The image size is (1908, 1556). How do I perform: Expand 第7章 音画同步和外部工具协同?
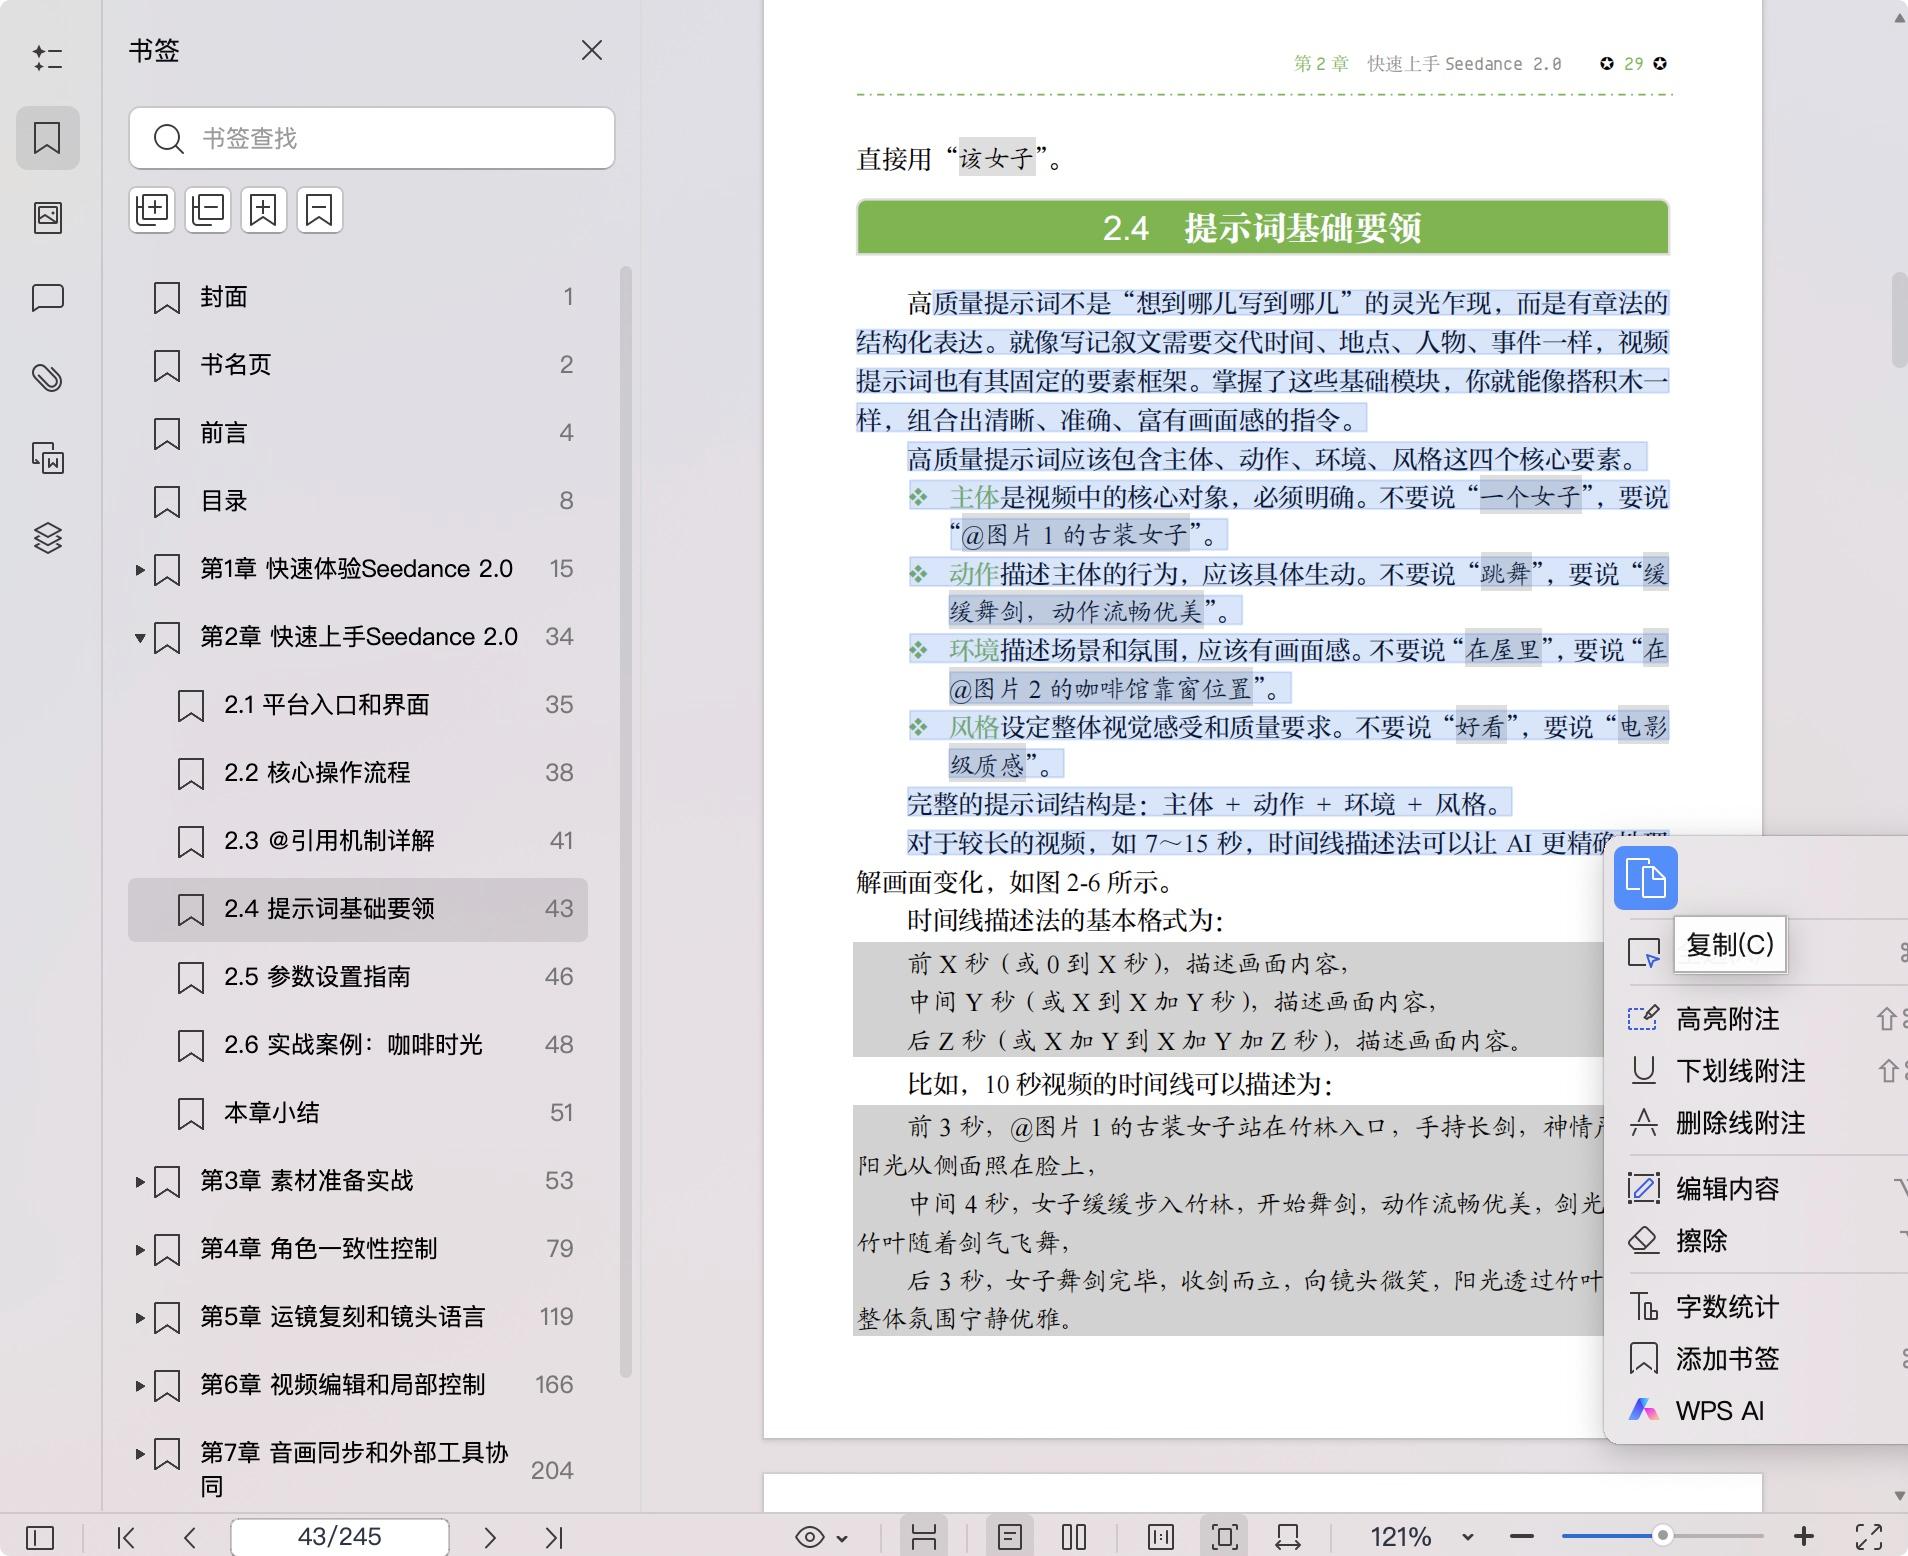pyautogui.click(x=140, y=1454)
